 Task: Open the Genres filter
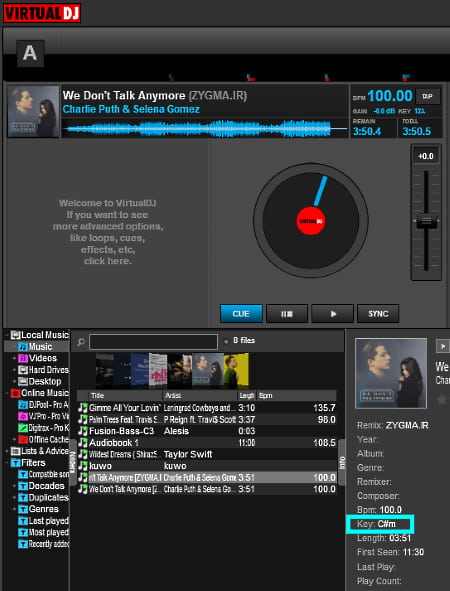39,509
